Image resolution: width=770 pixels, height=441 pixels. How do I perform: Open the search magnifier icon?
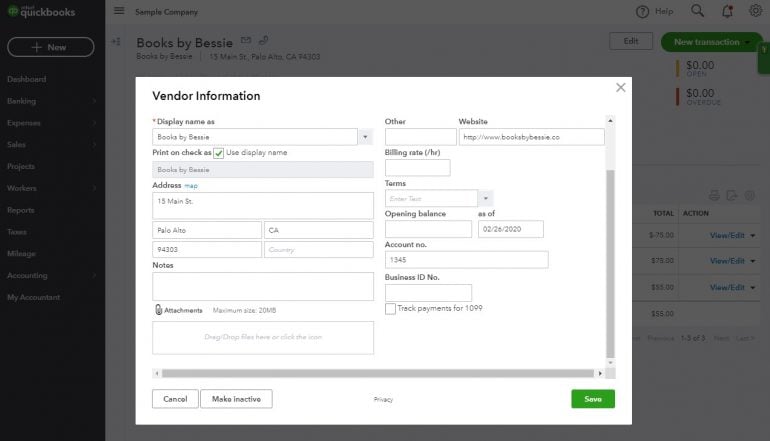(697, 11)
